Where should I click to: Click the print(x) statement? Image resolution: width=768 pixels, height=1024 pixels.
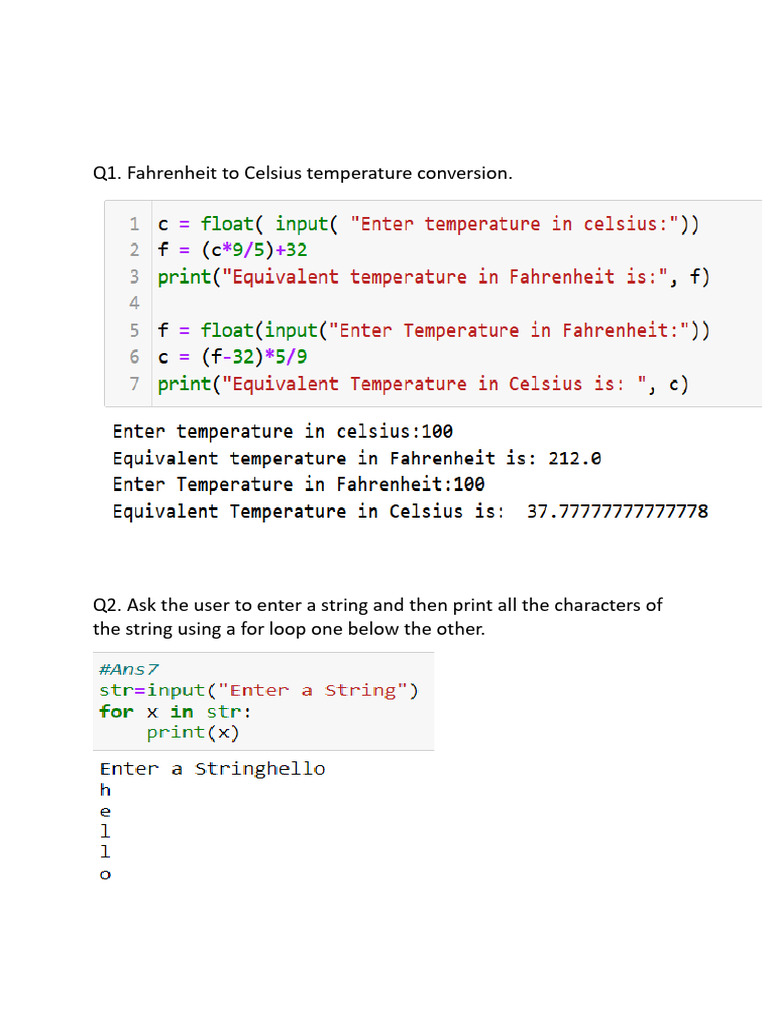[x=193, y=733]
